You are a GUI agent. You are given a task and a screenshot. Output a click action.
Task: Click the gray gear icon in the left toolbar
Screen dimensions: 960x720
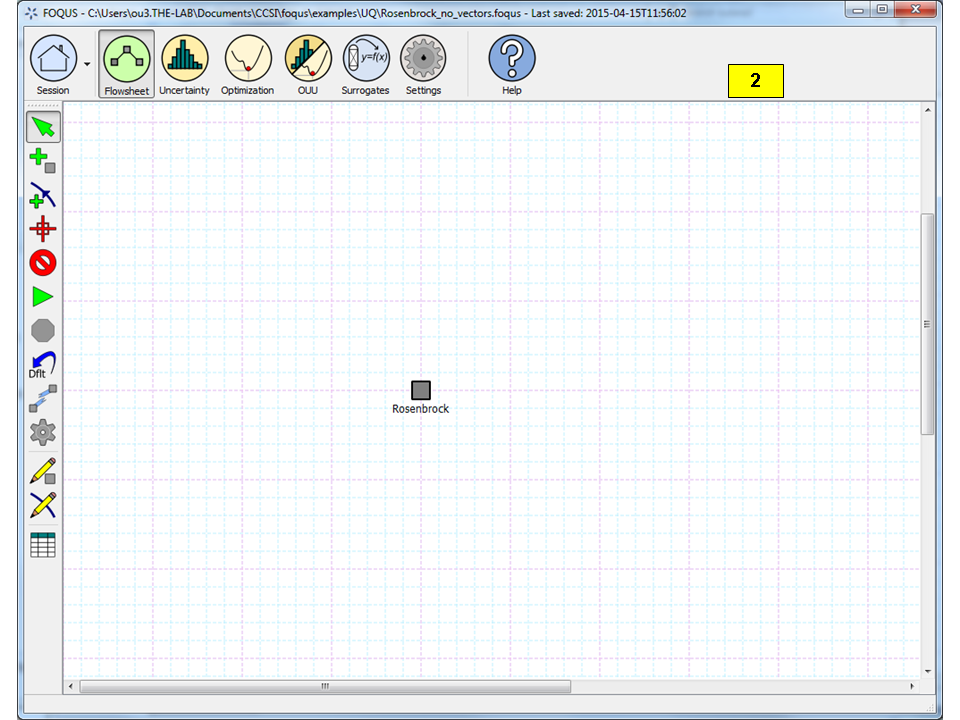click(42, 433)
